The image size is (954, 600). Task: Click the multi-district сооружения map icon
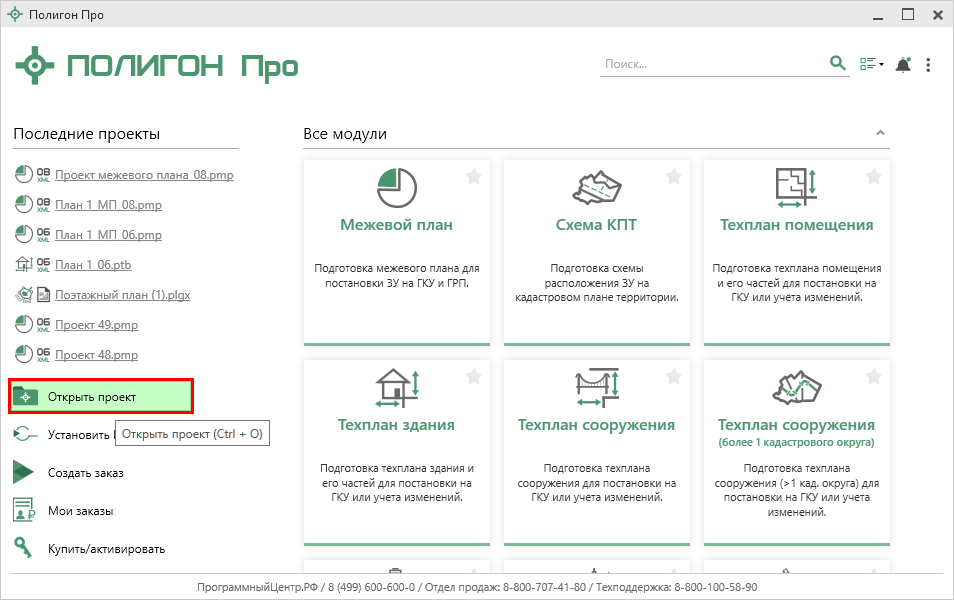pyautogui.click(x=796, y=387)
